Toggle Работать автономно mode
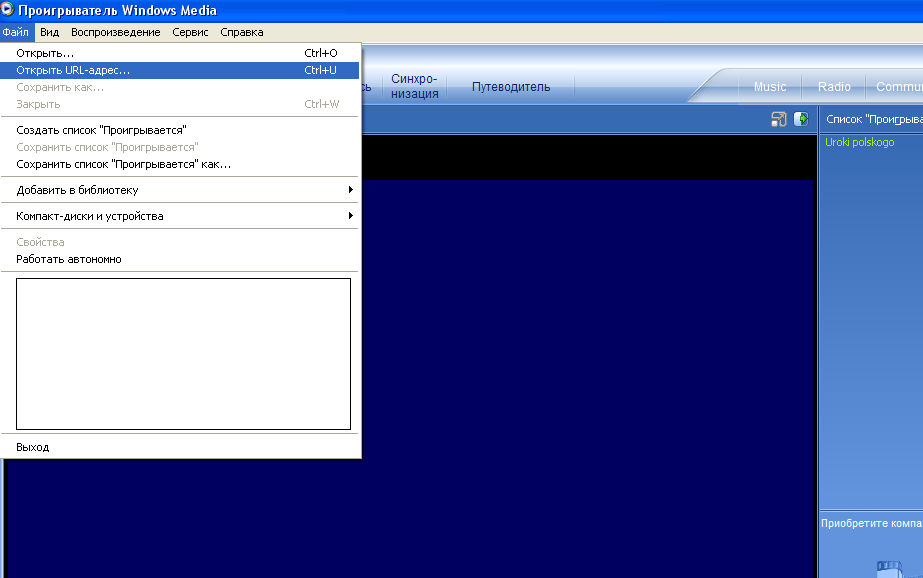This screenshot has width=923, height=578. [180, 259]
